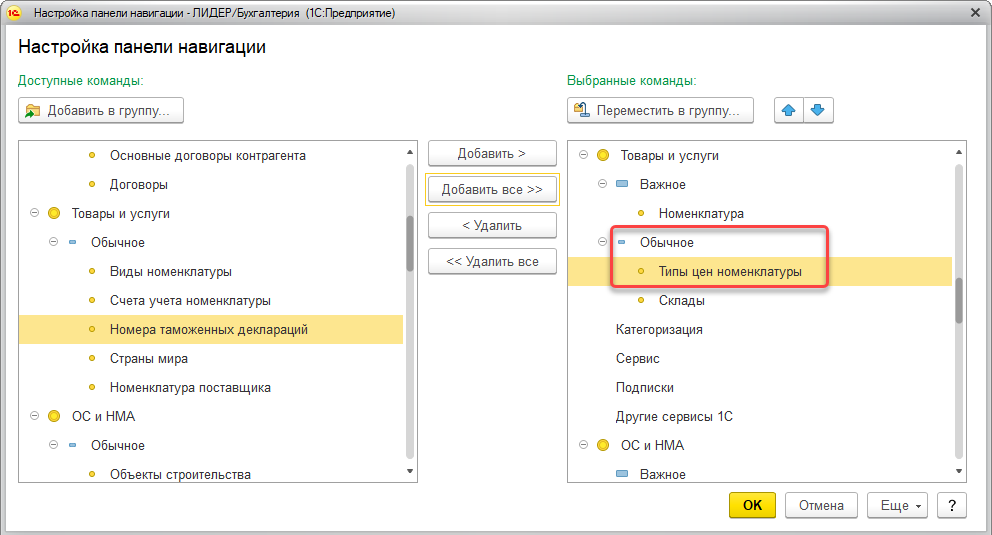Click the Отмена button
This screenshot has height=535, width=992.
pyautogui.click(x=821, y=505)
